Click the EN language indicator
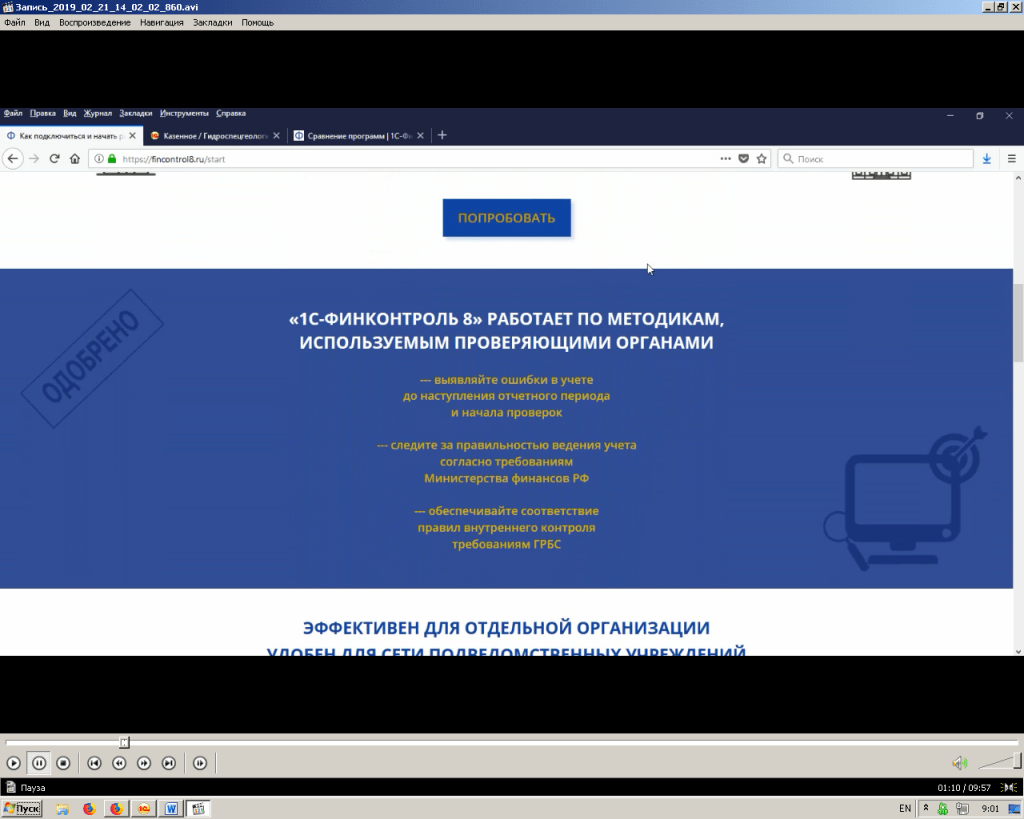Screen dimensions: 1024x819 (x=905, y=808)
